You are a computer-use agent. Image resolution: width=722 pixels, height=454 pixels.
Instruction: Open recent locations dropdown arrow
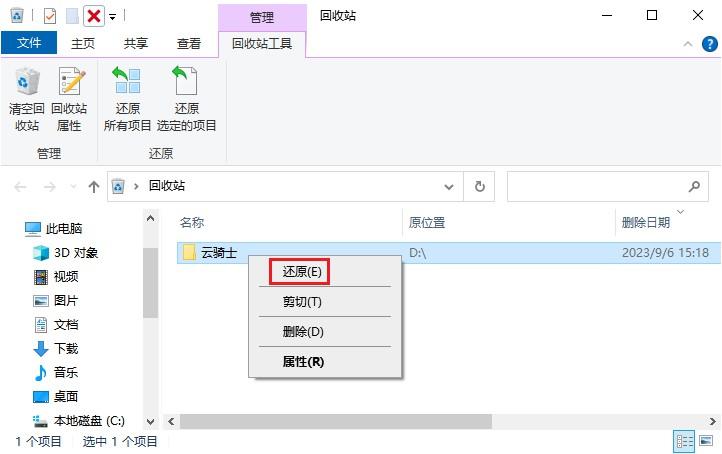(73, 187)
